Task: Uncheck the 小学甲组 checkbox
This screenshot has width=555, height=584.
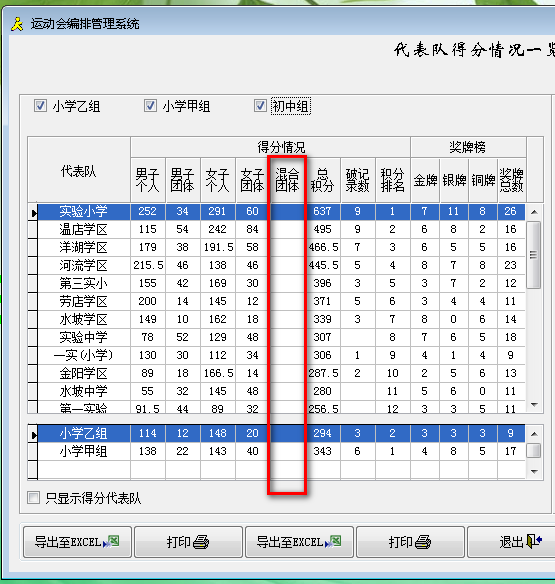Action: click(x=150, y=106)
